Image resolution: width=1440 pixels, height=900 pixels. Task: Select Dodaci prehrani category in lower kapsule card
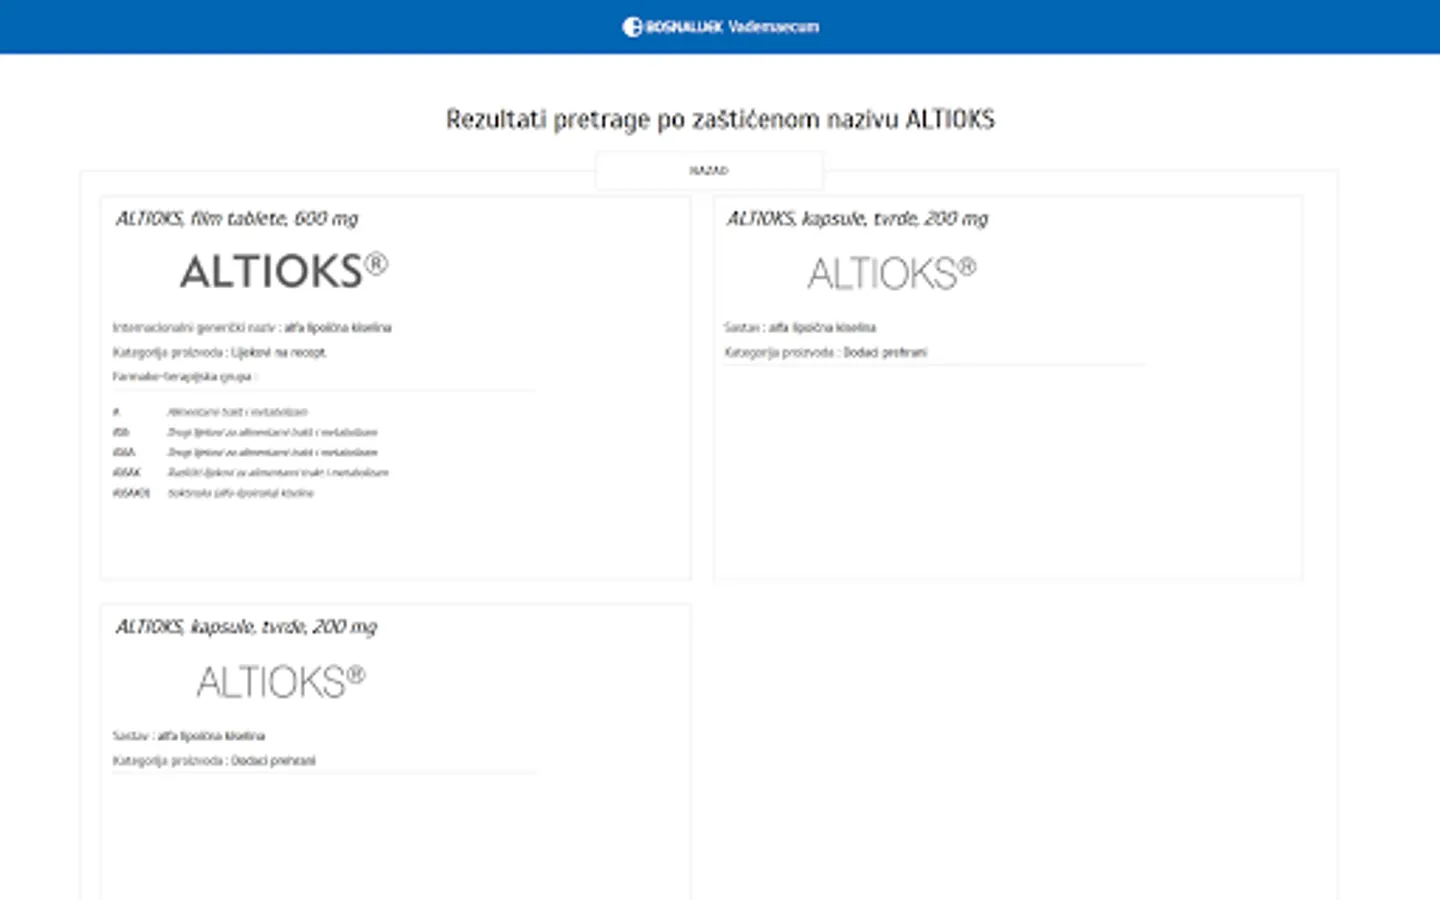[x=214, y=761]
